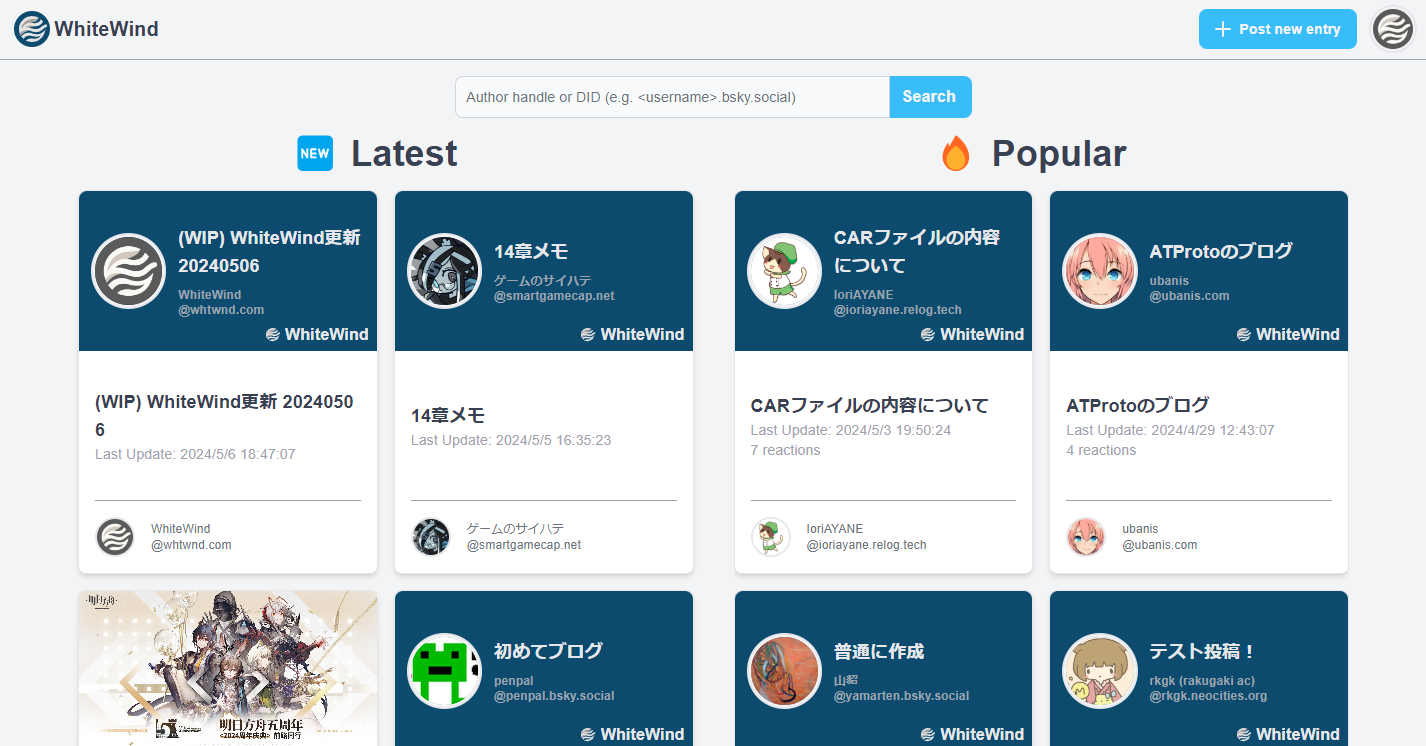Click the WhiteWind logo in the header

point(32,29)
